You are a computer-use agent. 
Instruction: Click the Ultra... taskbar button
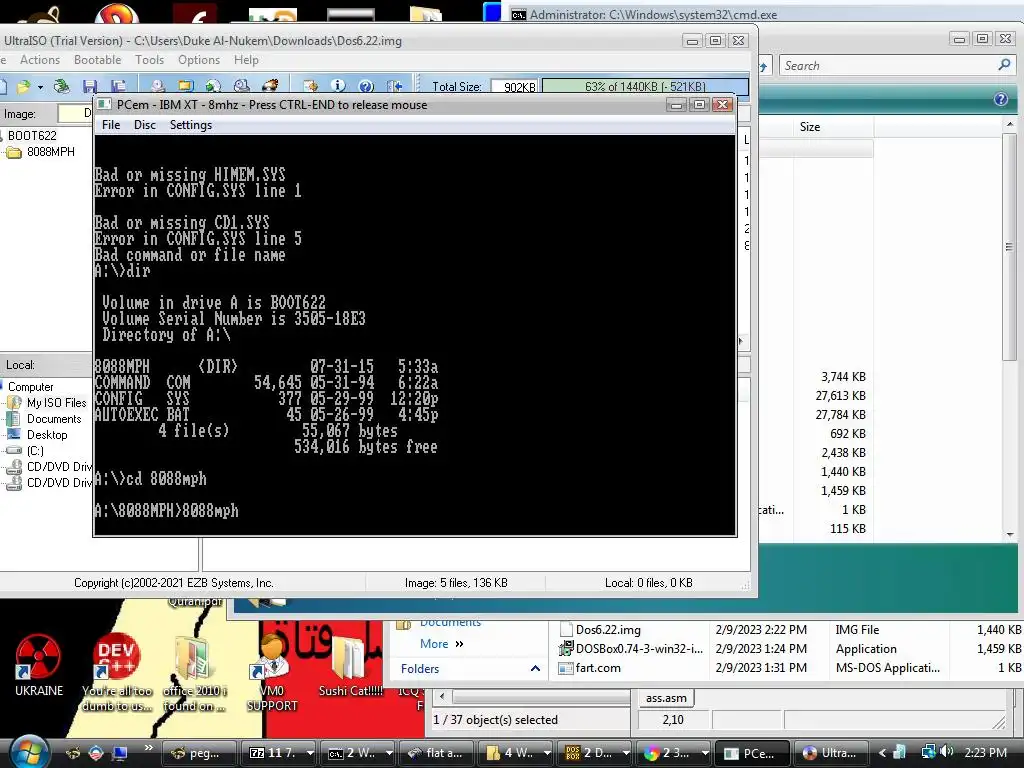[x=829, y=753]
